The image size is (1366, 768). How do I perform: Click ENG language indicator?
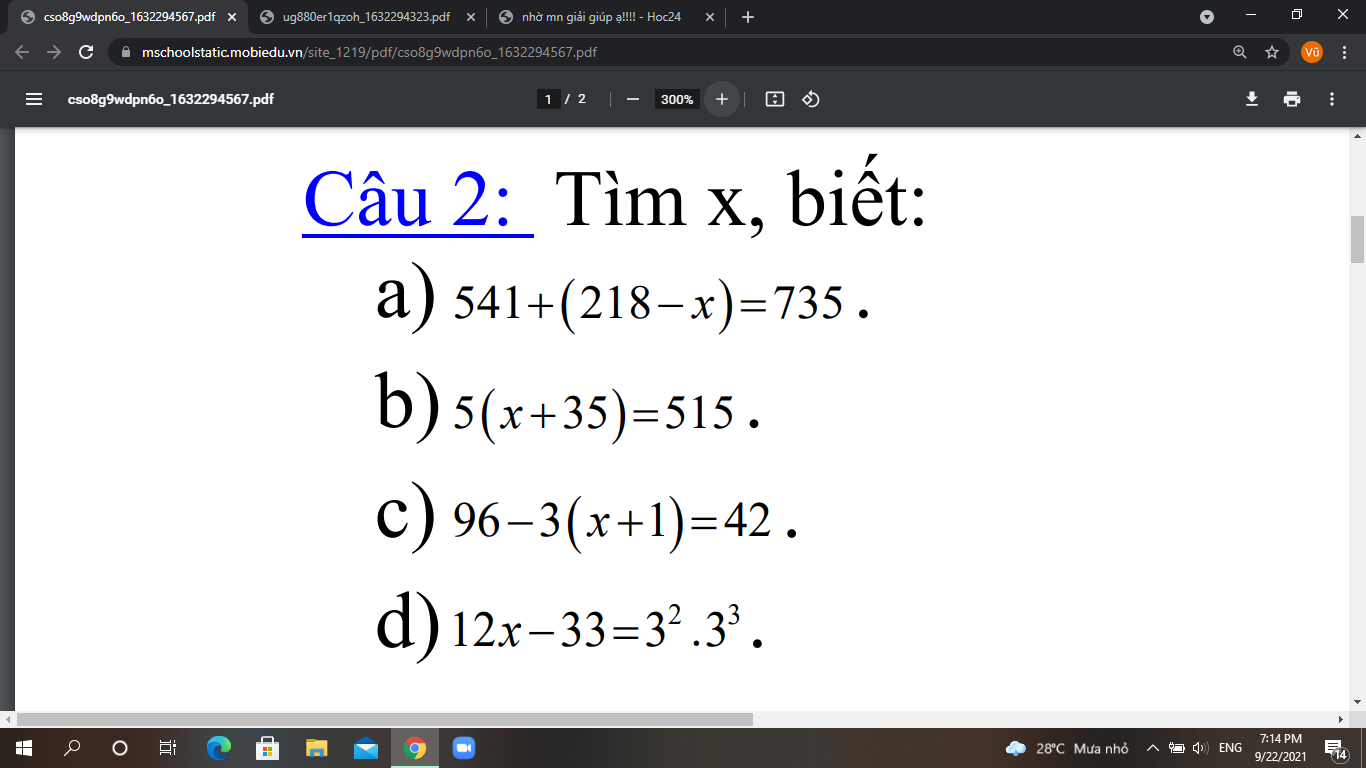coord(1231,748)
